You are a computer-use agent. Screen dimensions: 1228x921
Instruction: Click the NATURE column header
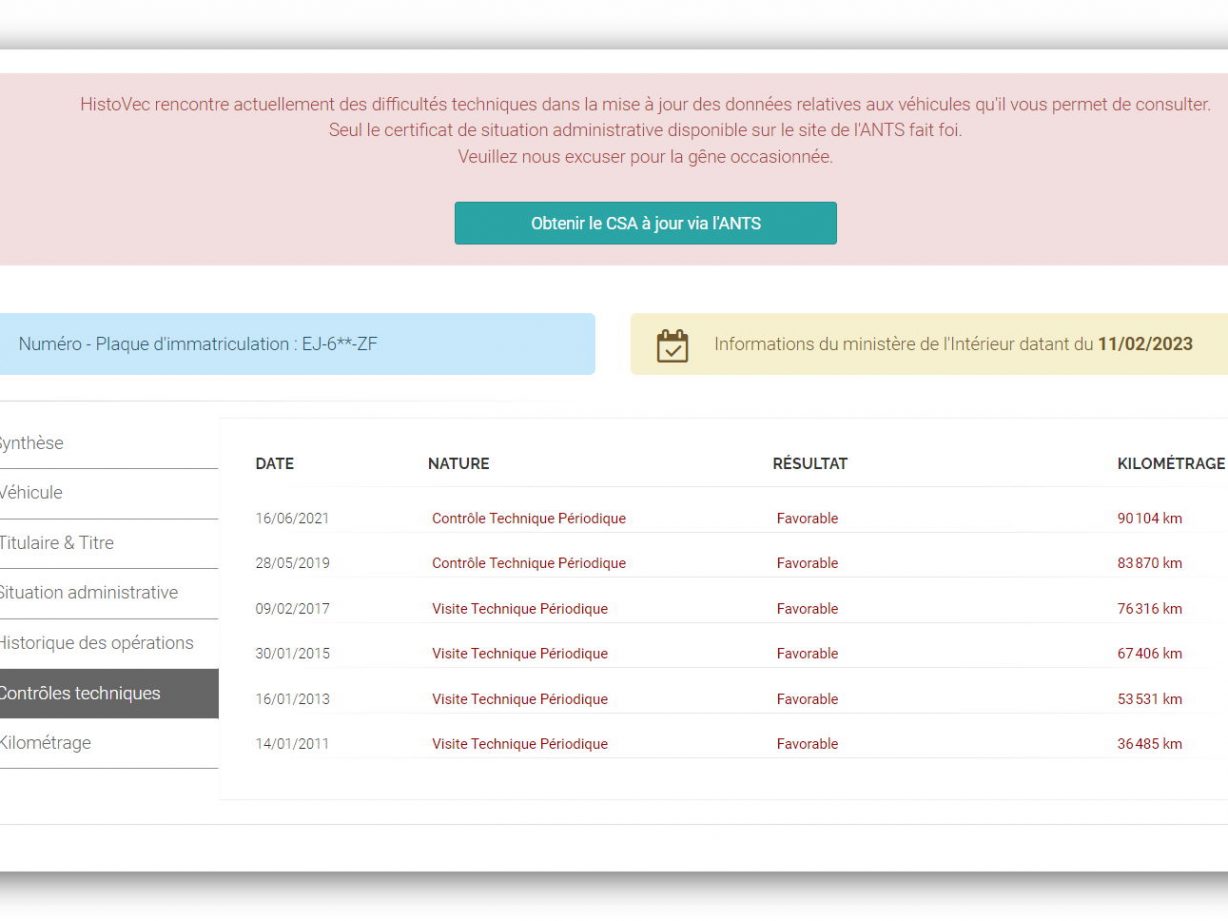pos(458,463)
